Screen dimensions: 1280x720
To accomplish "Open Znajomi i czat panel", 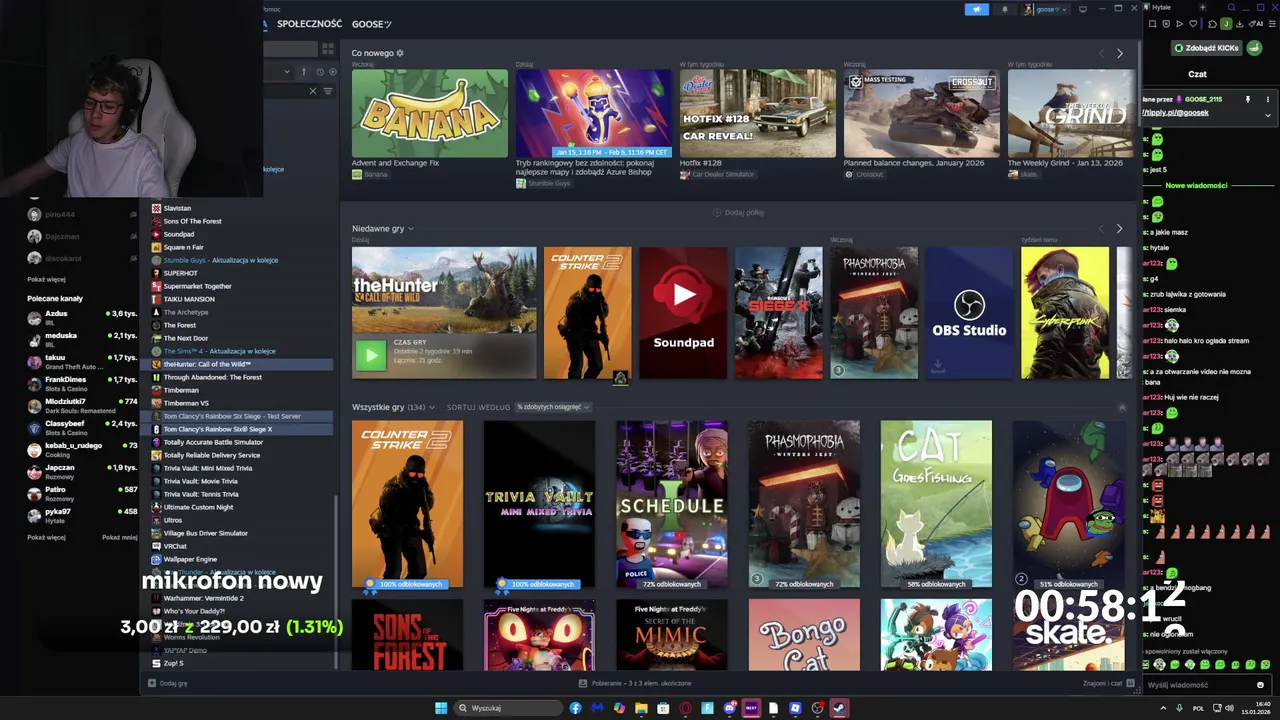I will pyautogui.click(x=1109, y=683).
